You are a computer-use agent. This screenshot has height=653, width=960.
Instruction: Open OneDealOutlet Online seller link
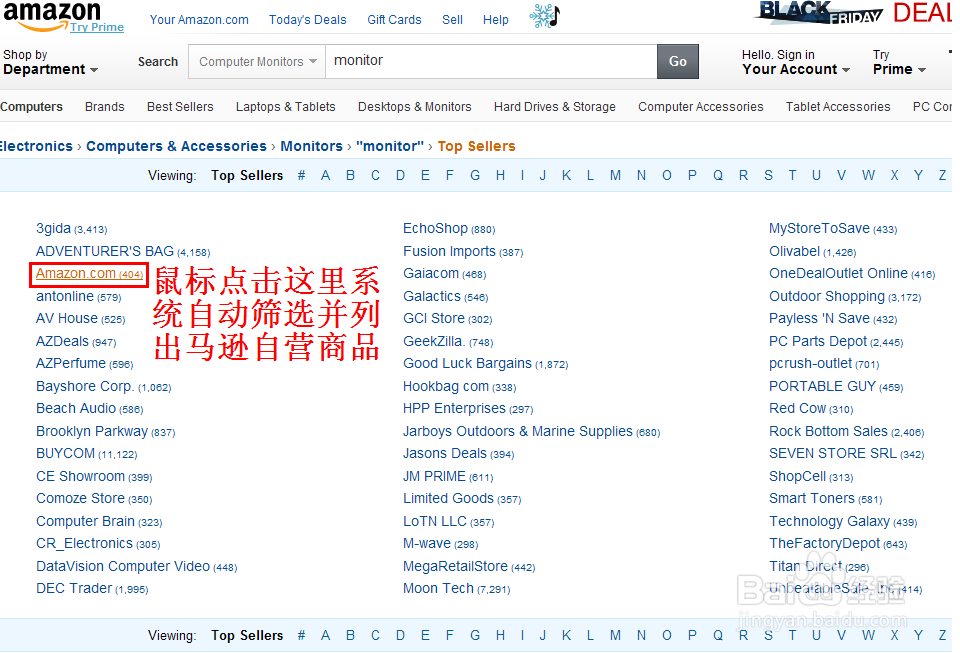pyautogui.click(x=852, y=274)
